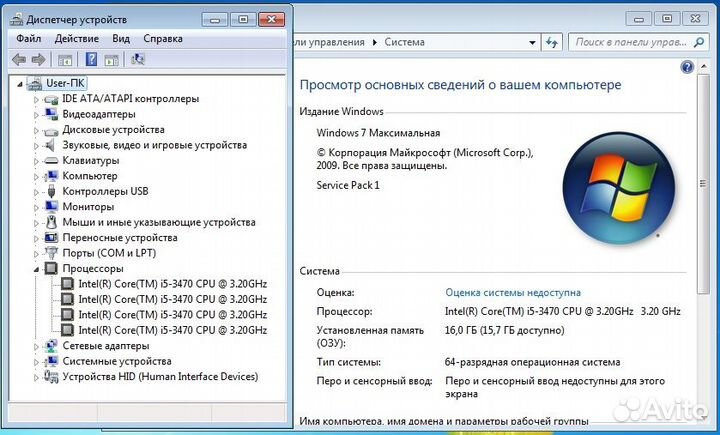Select 'Системные устройства' row
This screenshot has width=720, height=435.
pos(117,361)
